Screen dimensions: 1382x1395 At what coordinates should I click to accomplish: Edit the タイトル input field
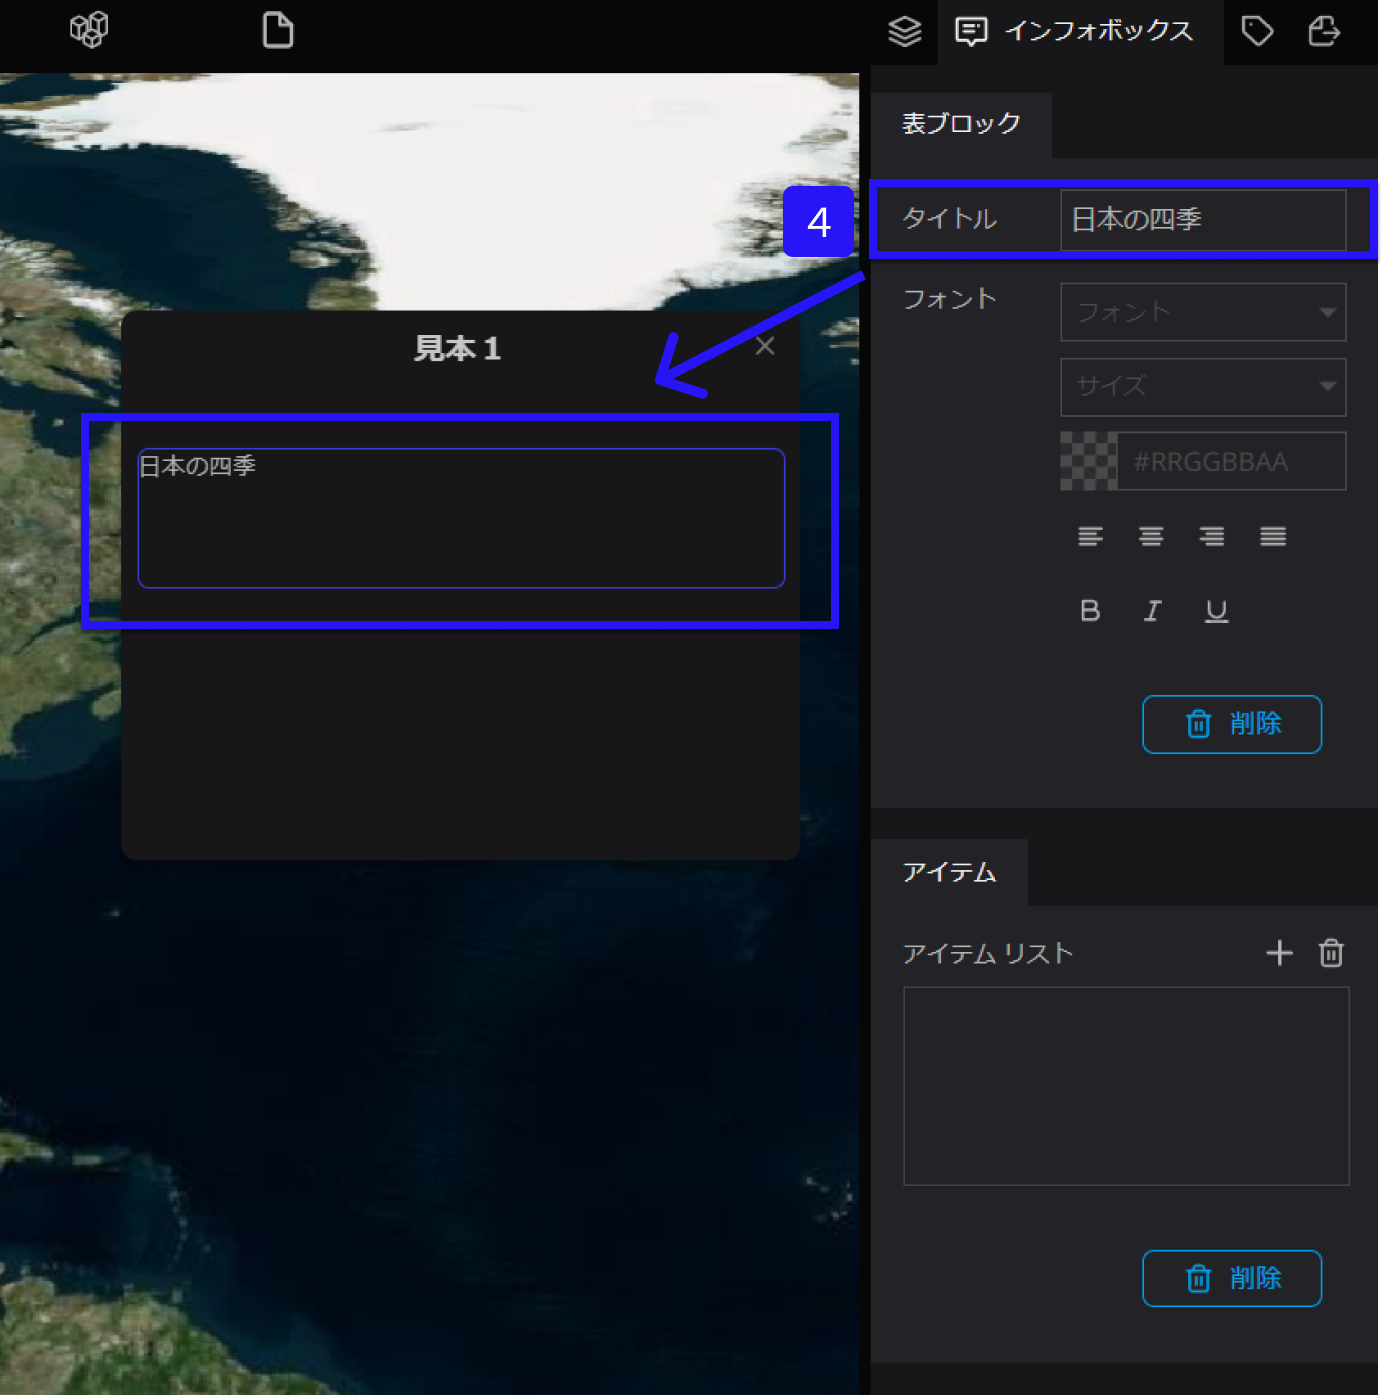click(x=1203, y=219)
